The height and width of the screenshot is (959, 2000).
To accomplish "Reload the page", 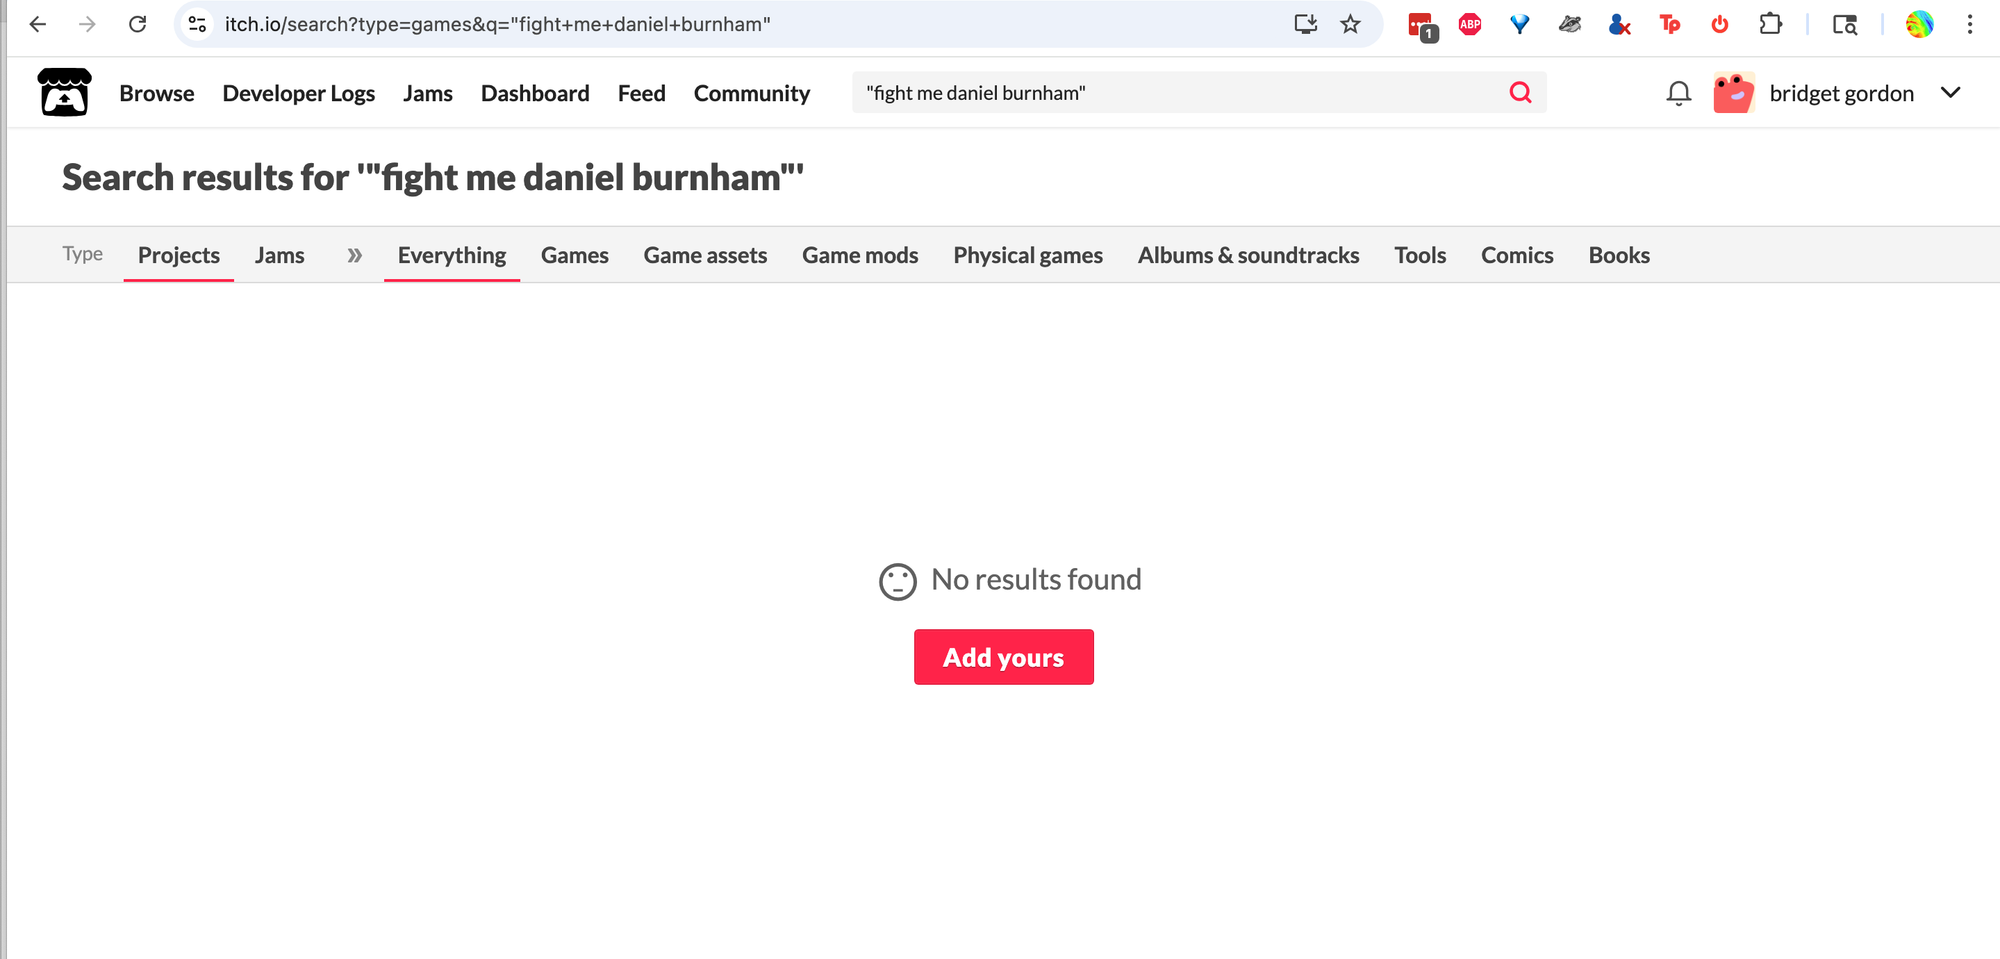I will (x=138, y=24).
